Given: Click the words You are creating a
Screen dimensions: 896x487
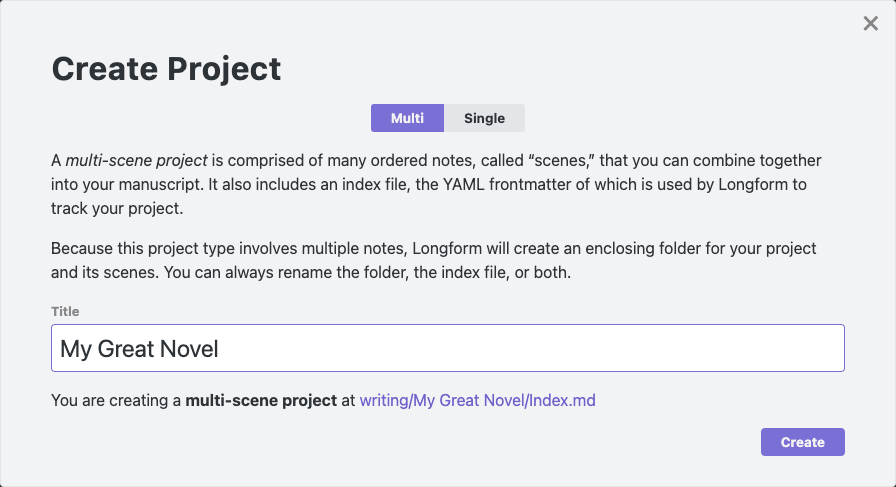Looking at the screenshot, I should 116,400.
